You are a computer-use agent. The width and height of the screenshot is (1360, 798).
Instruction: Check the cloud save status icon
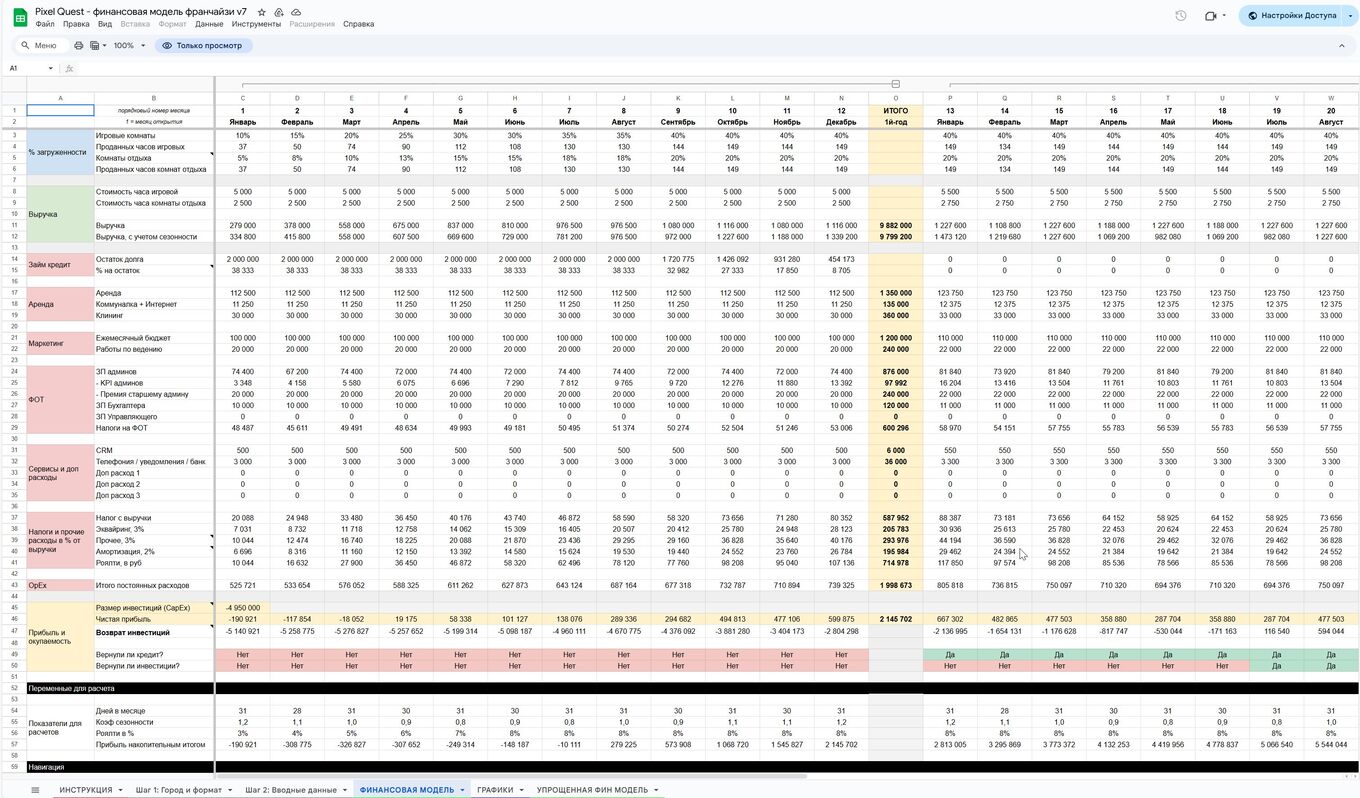296,11
